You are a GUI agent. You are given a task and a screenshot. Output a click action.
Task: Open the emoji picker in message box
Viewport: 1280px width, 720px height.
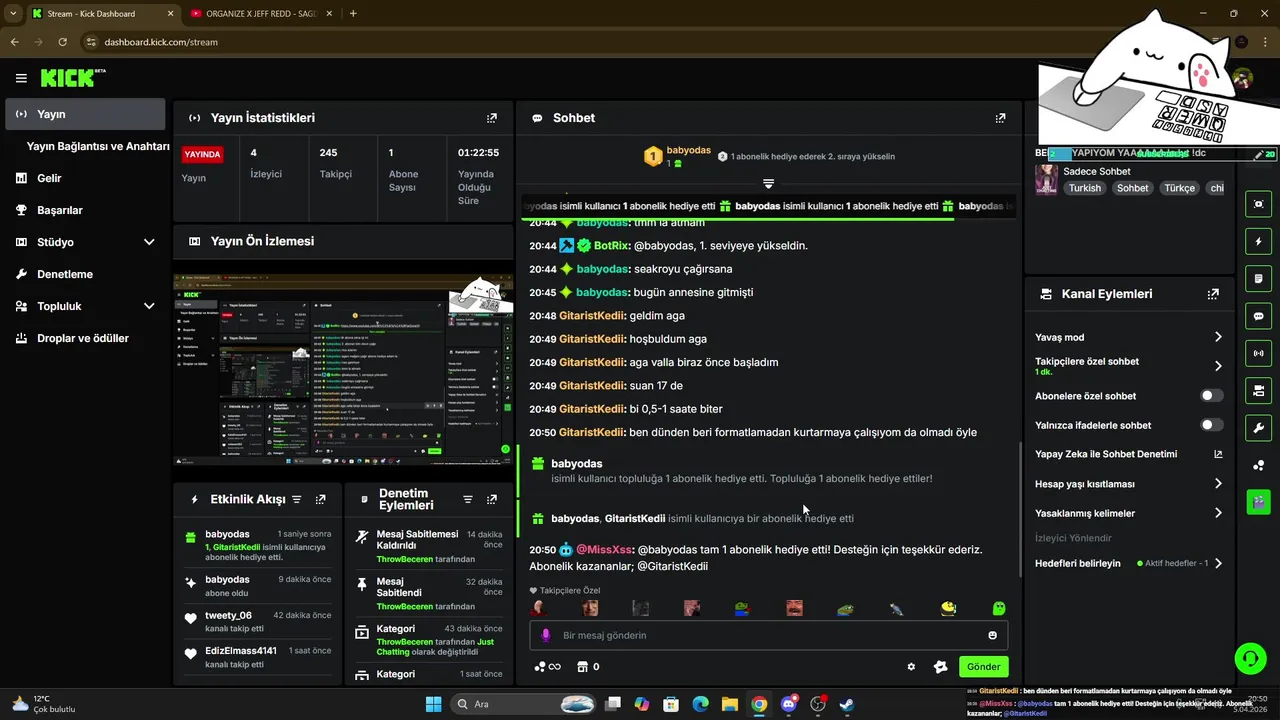992,635
